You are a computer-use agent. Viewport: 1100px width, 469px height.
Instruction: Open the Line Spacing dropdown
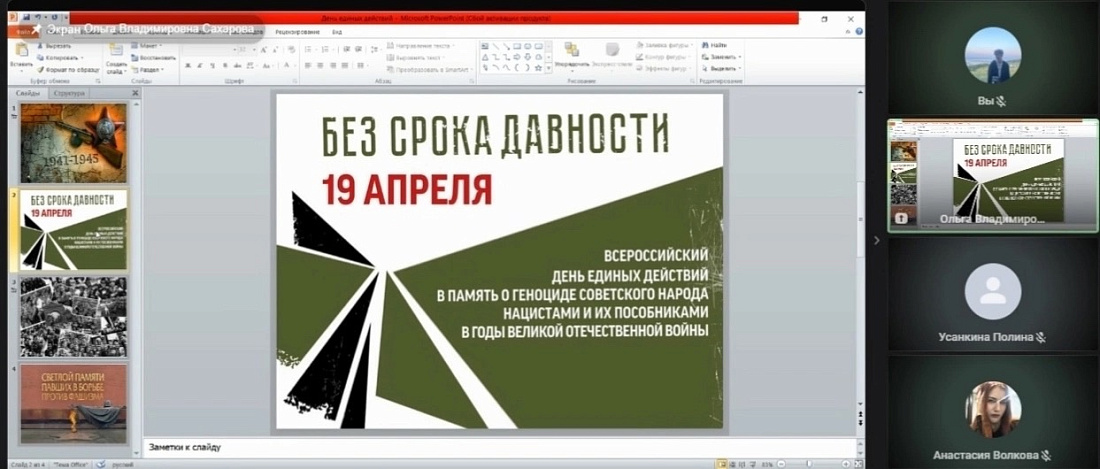(x=376, y=50)
